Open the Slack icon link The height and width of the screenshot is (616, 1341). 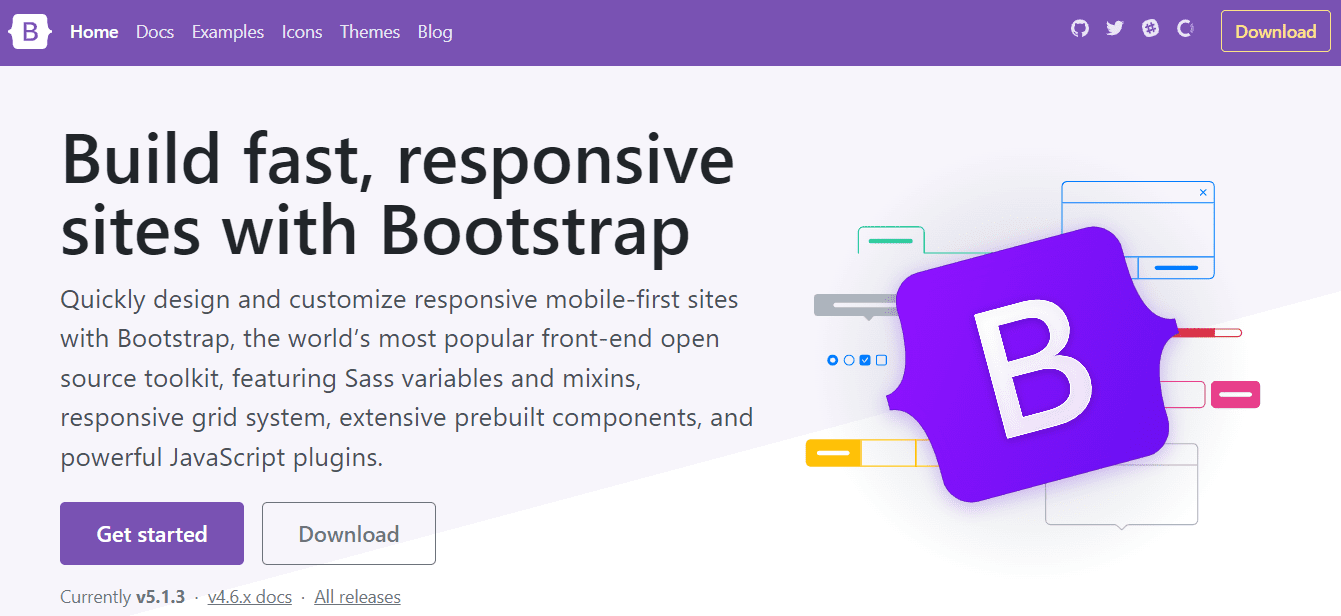[1151, 29]
